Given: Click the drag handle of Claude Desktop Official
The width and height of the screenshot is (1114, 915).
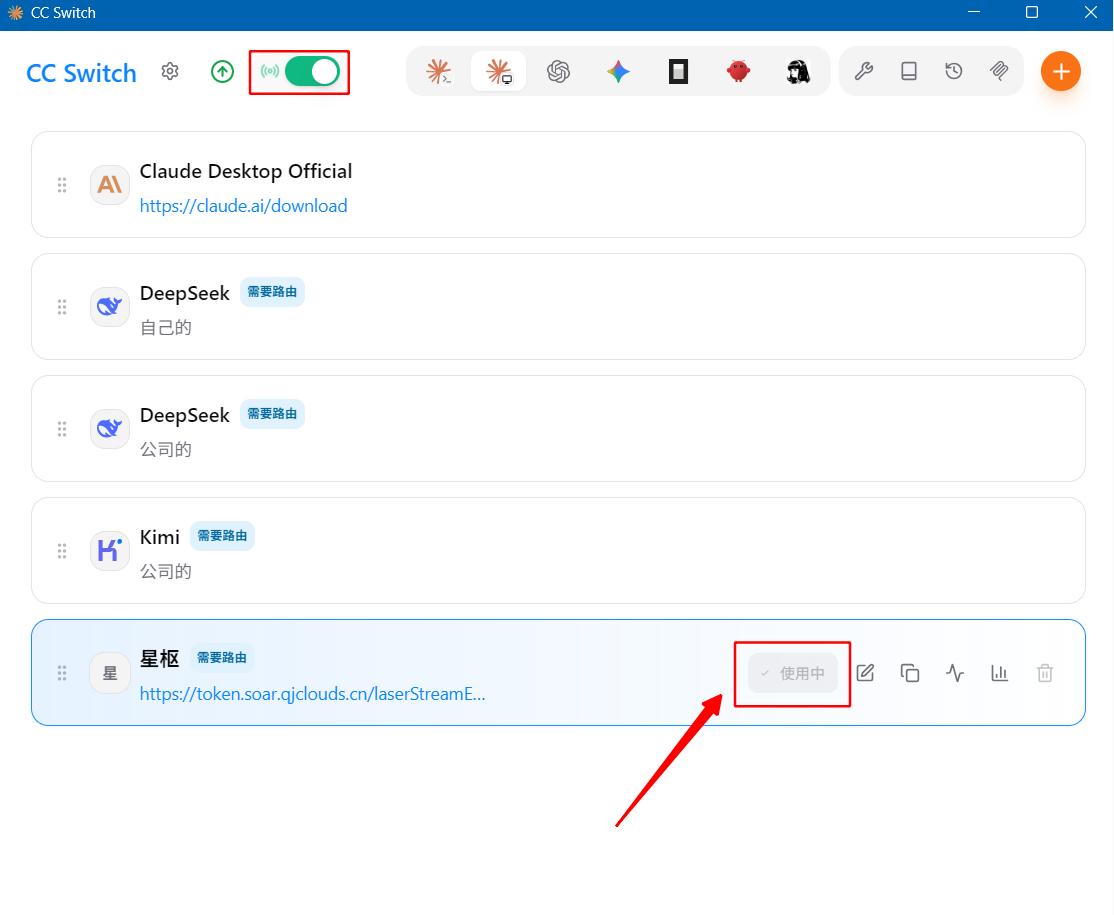Looking at the screenshot, I should pos(62,185).
